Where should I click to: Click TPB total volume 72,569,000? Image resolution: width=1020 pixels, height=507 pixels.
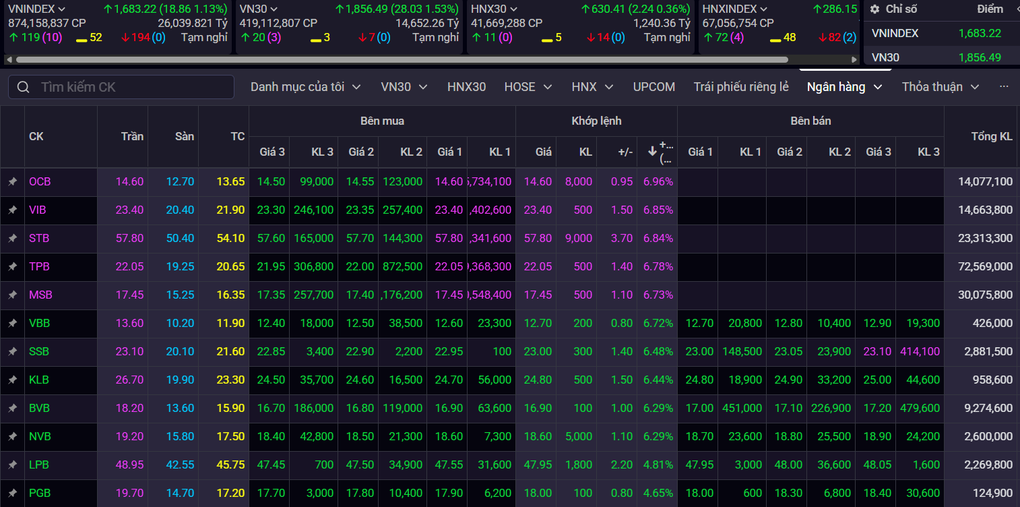click(985, 267)
